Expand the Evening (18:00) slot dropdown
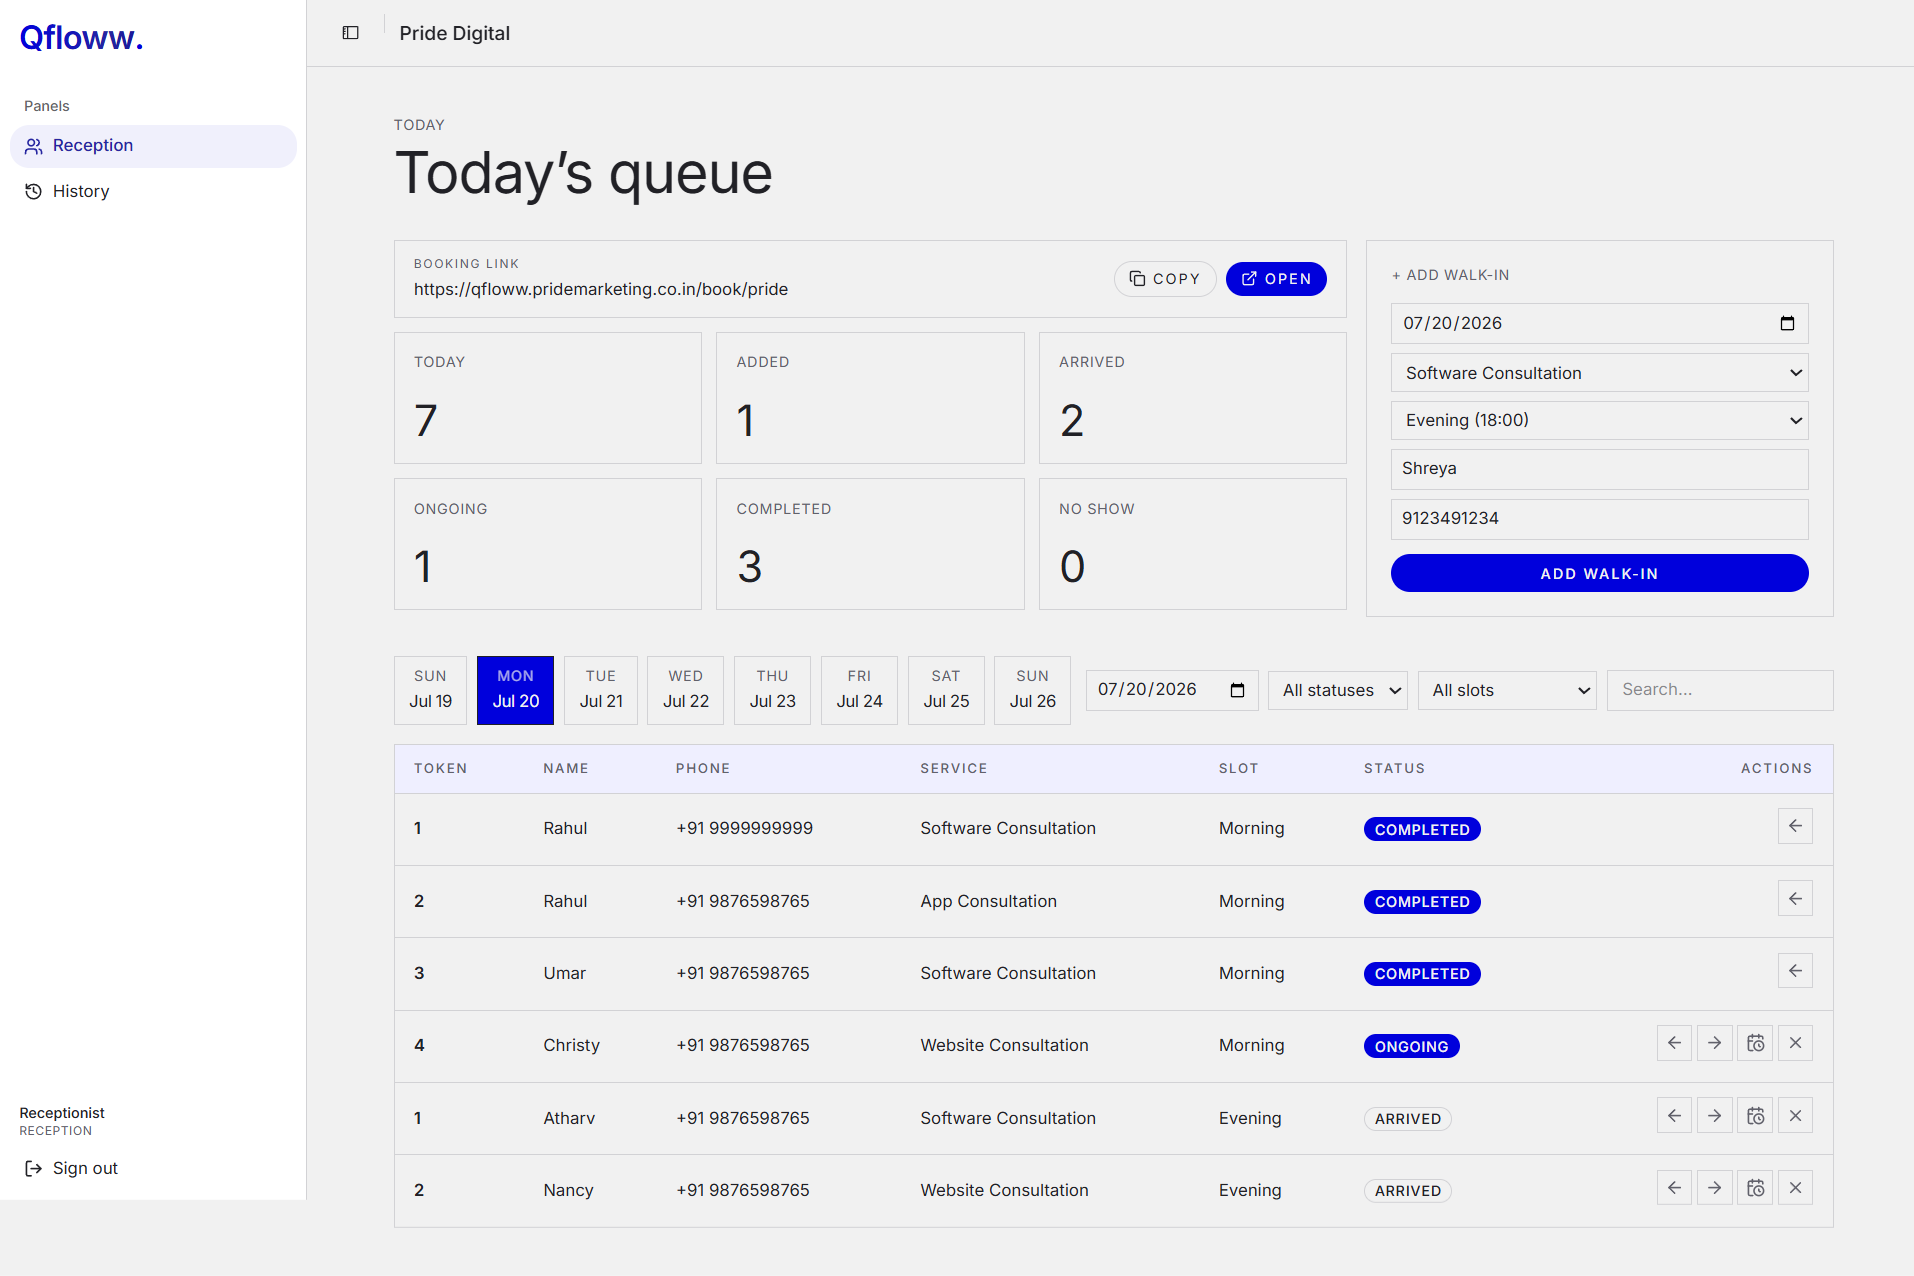Viewport: 1914px width, 1276px height. 1599,420
